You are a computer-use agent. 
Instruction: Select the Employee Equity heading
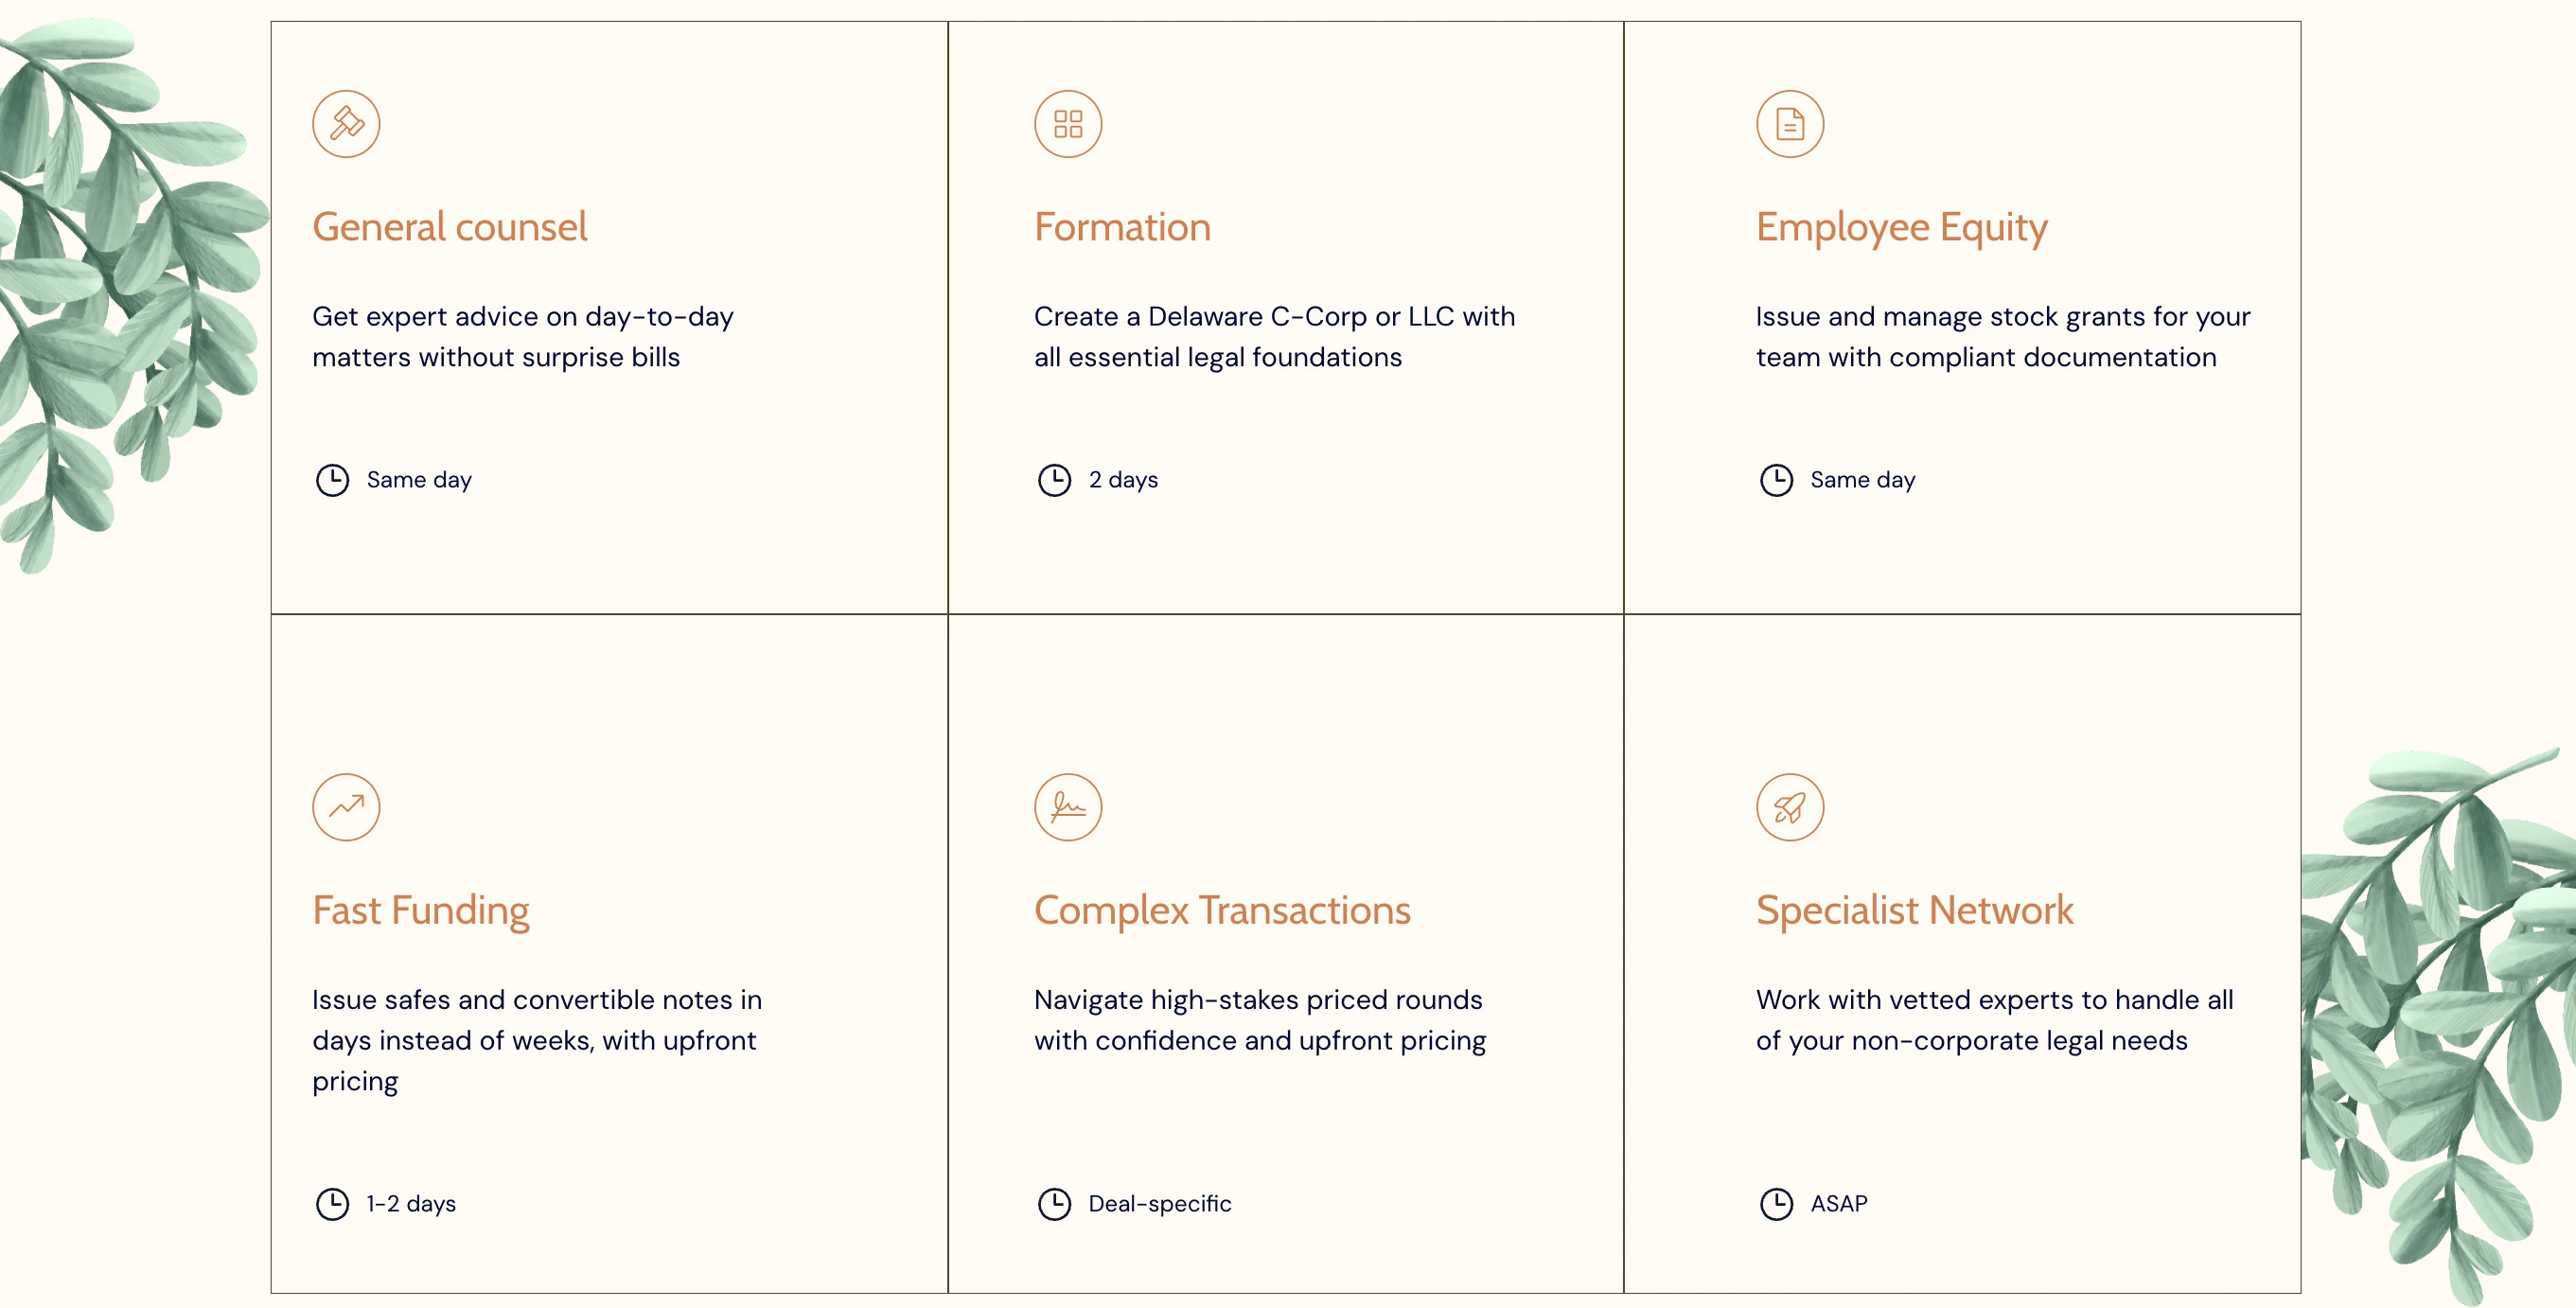(1901, 227)
